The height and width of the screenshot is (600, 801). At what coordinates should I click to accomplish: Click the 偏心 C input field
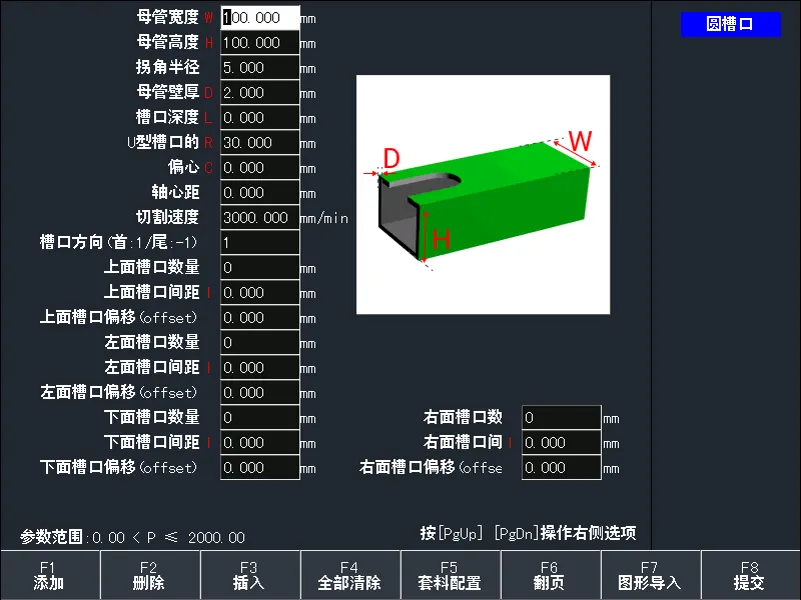tap(260, 168)
